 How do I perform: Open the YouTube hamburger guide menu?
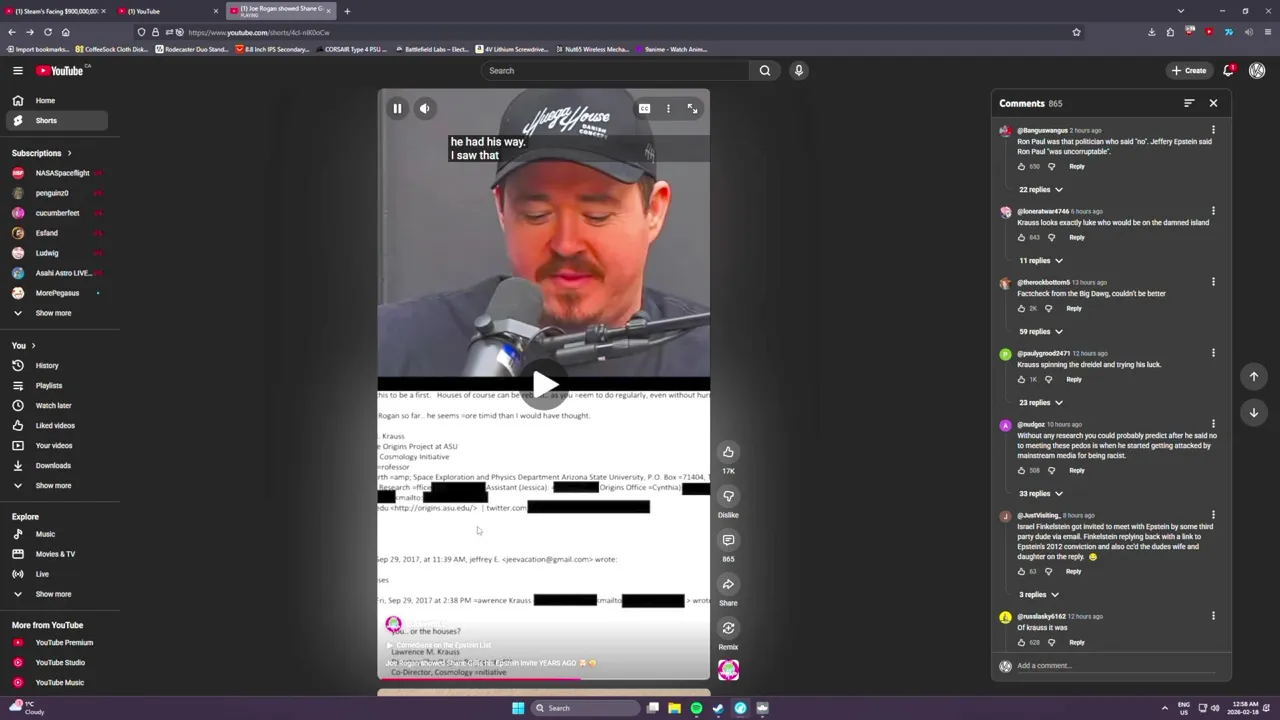[x=17, y=70]
